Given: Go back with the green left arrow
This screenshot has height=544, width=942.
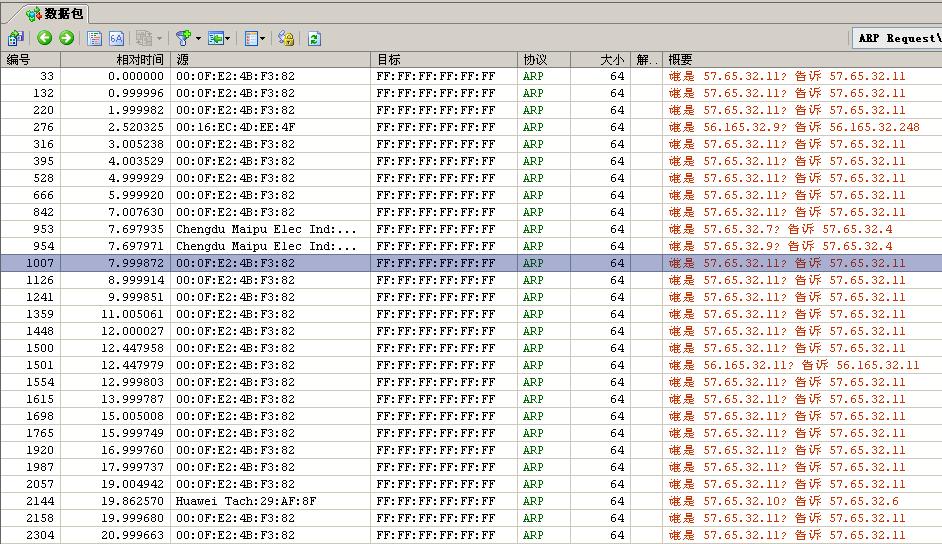Looking at the screenshot, I should click(45, 38).
